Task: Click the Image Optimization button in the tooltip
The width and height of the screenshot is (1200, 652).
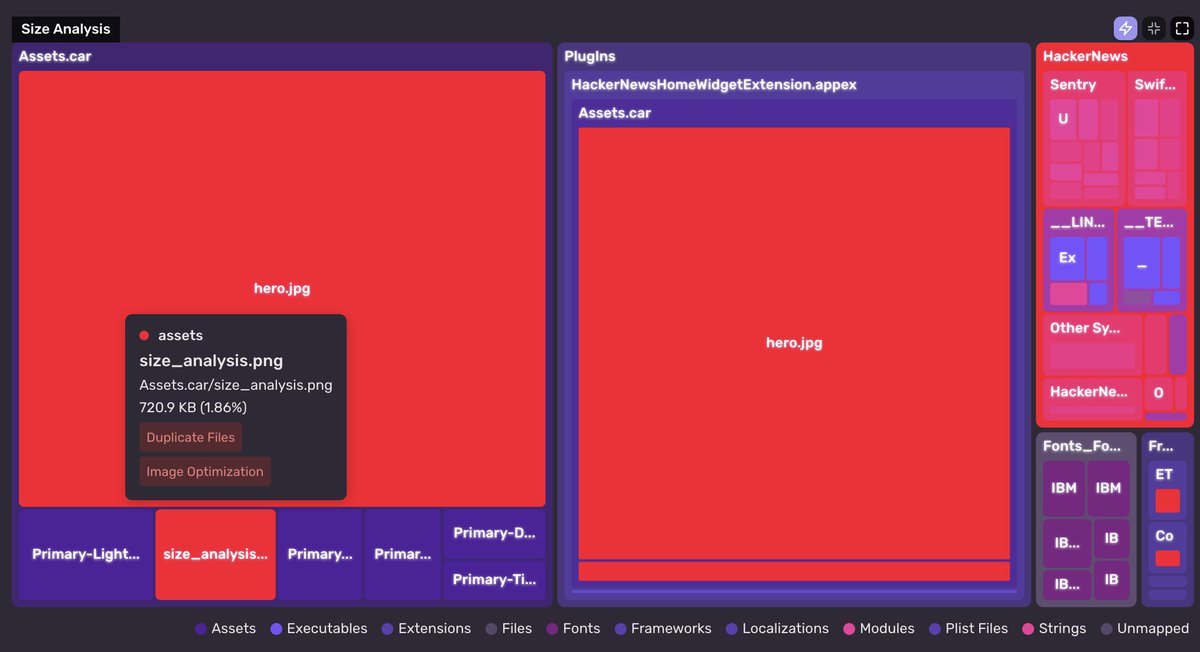Action: [205, 471]
